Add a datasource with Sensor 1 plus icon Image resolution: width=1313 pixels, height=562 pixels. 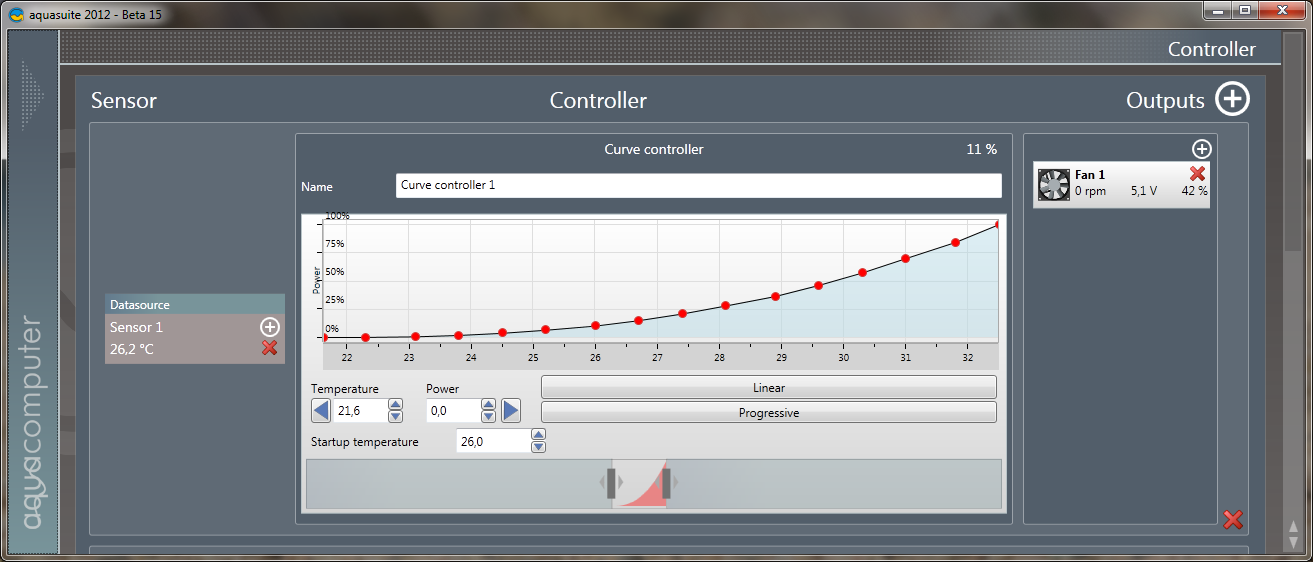[x=269, y=327]
